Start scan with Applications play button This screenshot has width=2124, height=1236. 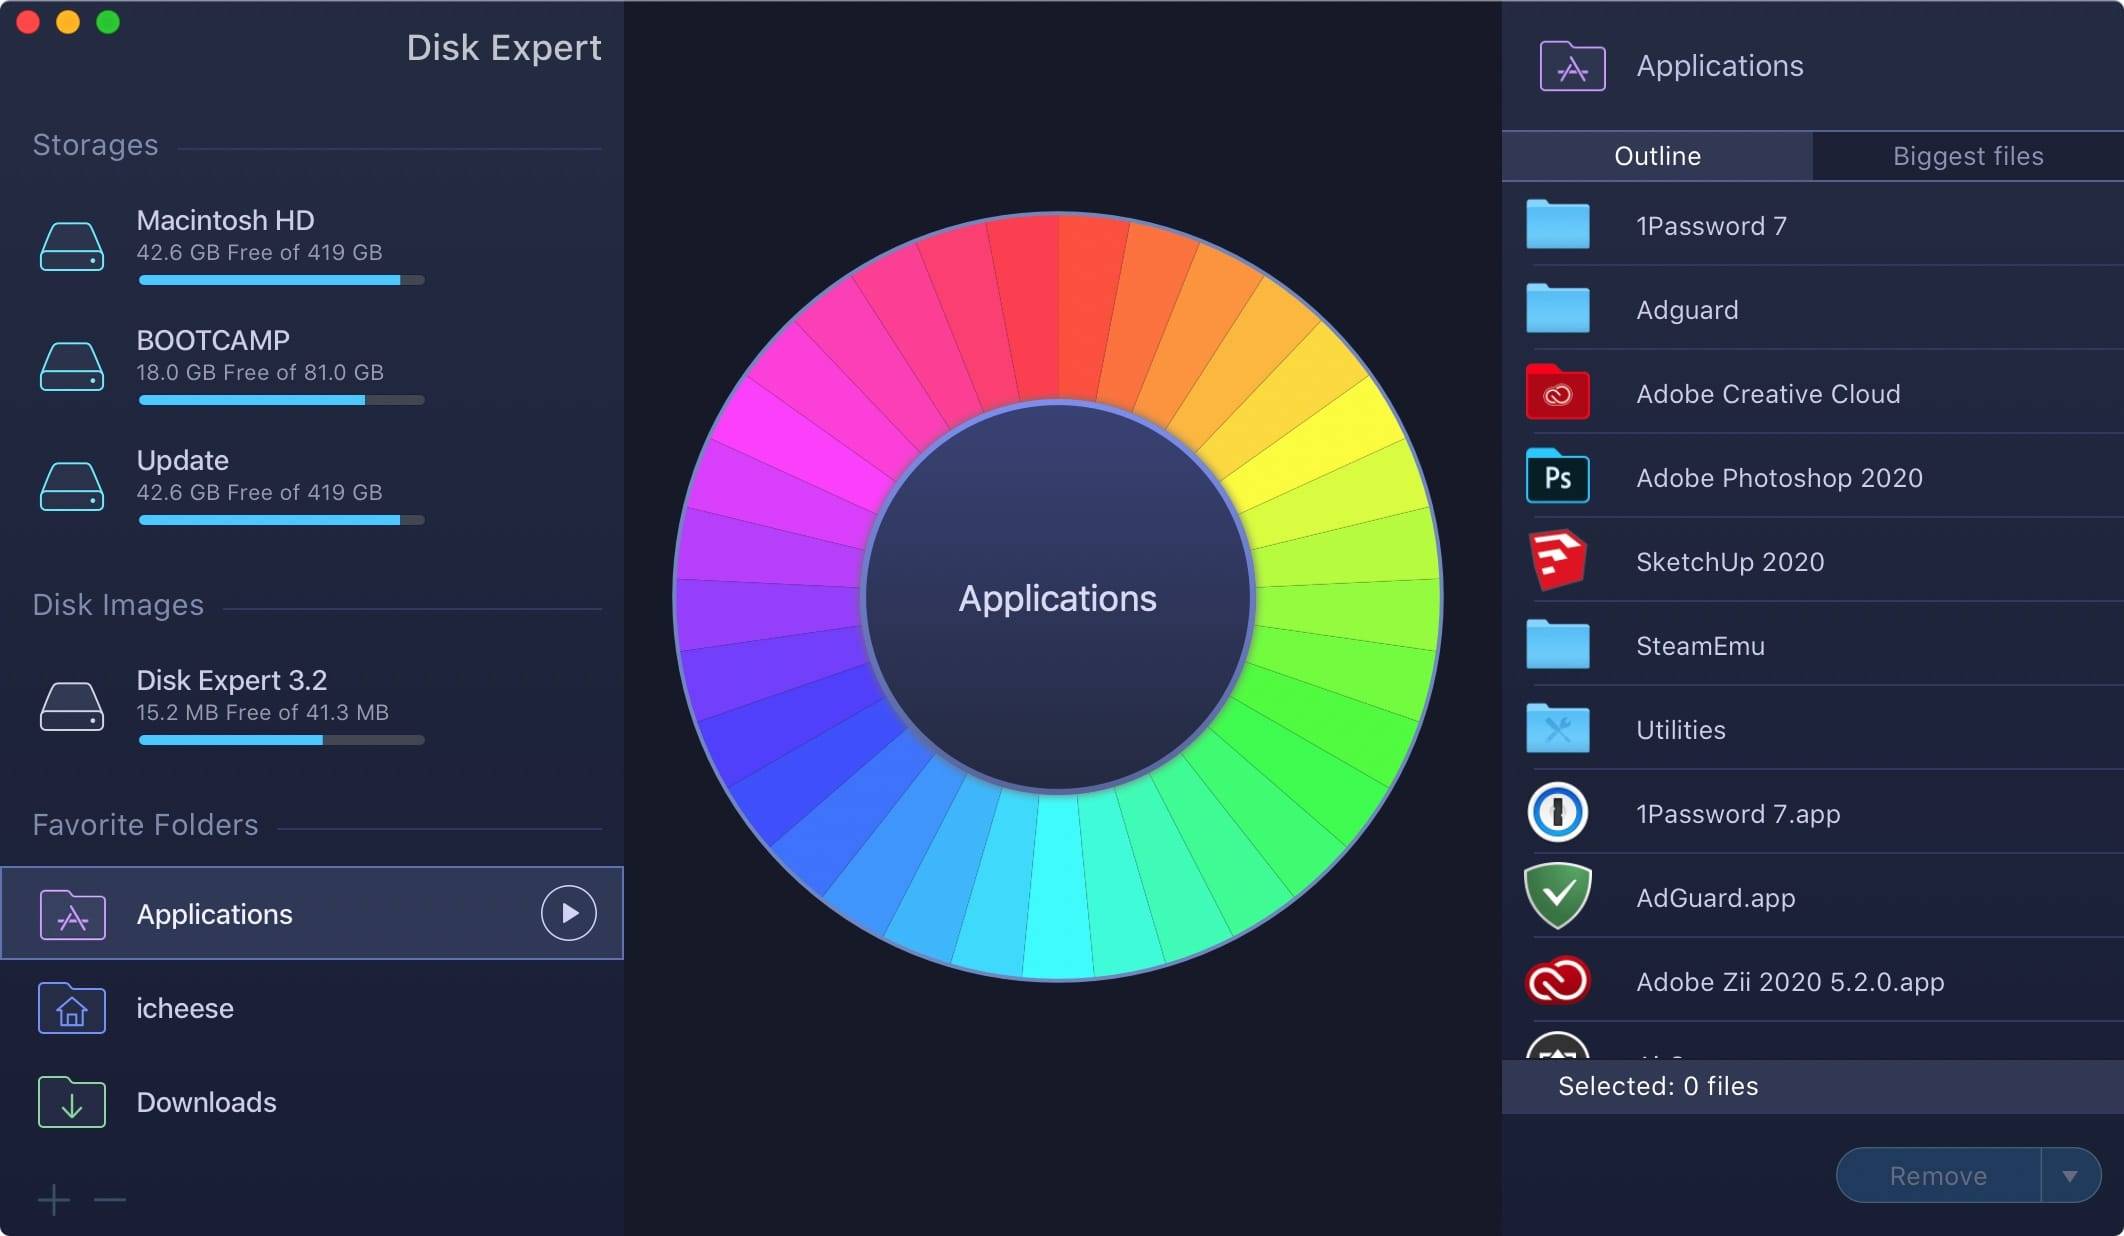[568, 913]
